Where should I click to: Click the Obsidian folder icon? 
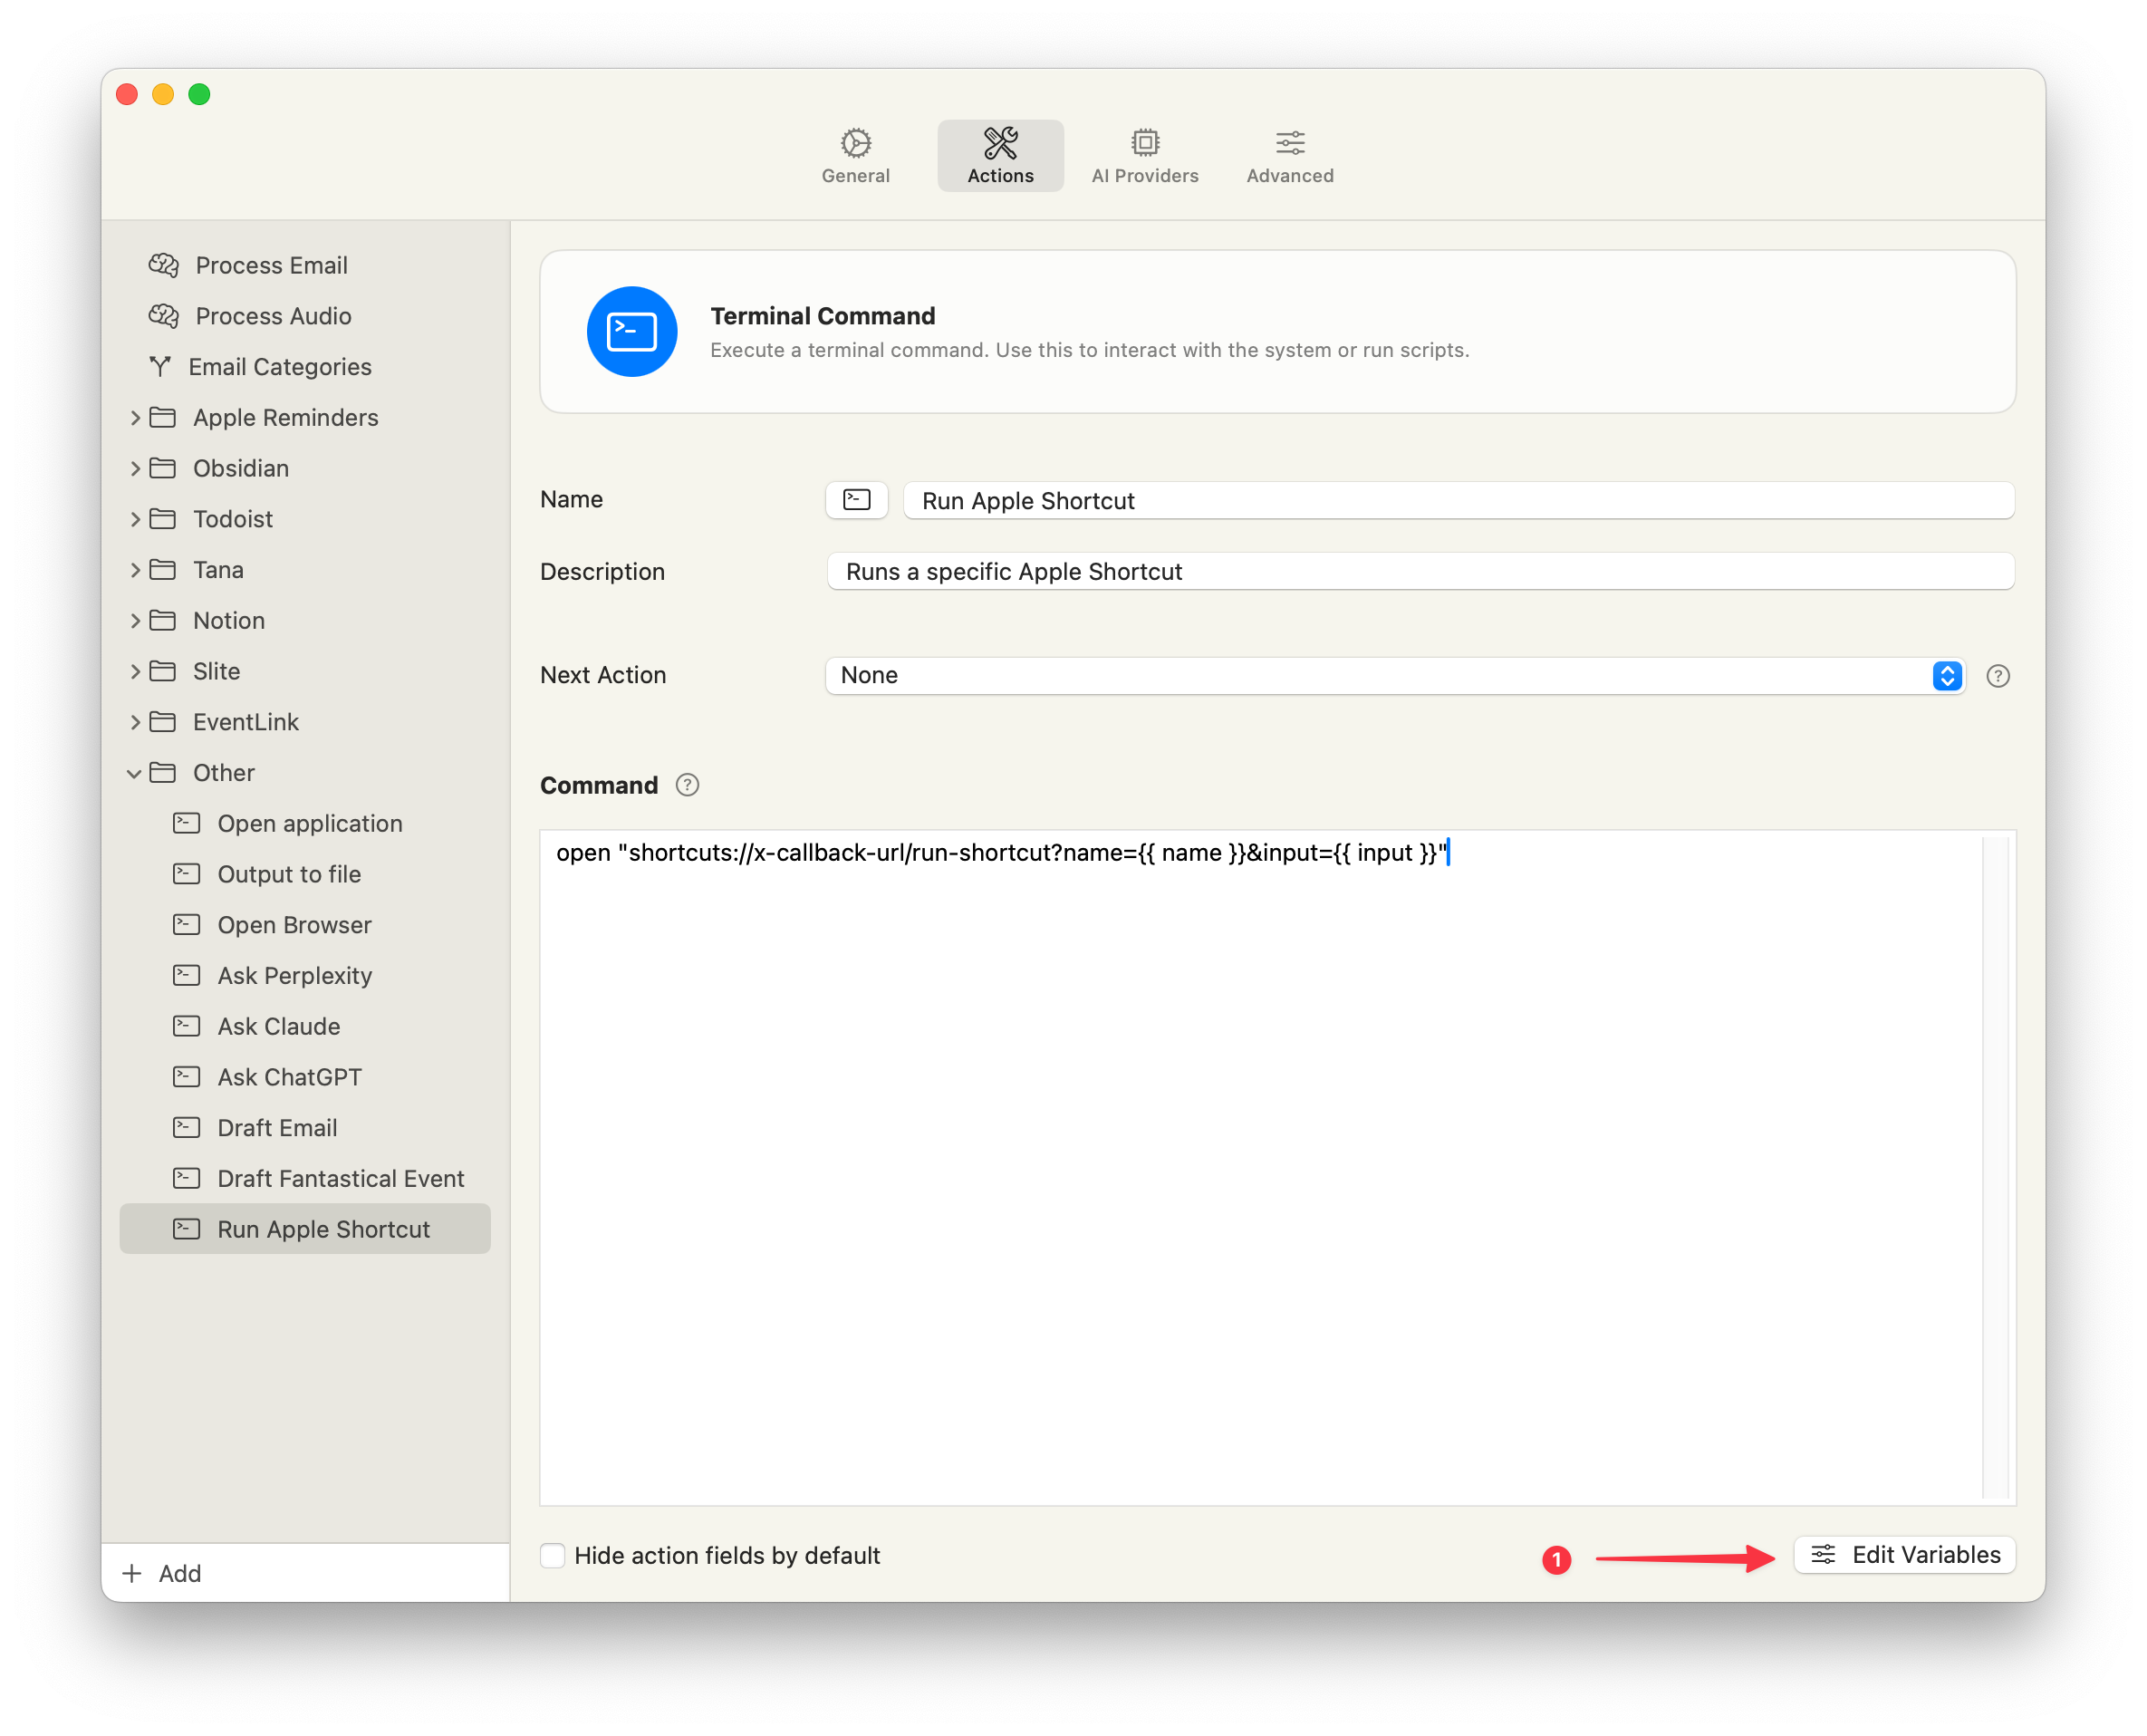[163, 468]
